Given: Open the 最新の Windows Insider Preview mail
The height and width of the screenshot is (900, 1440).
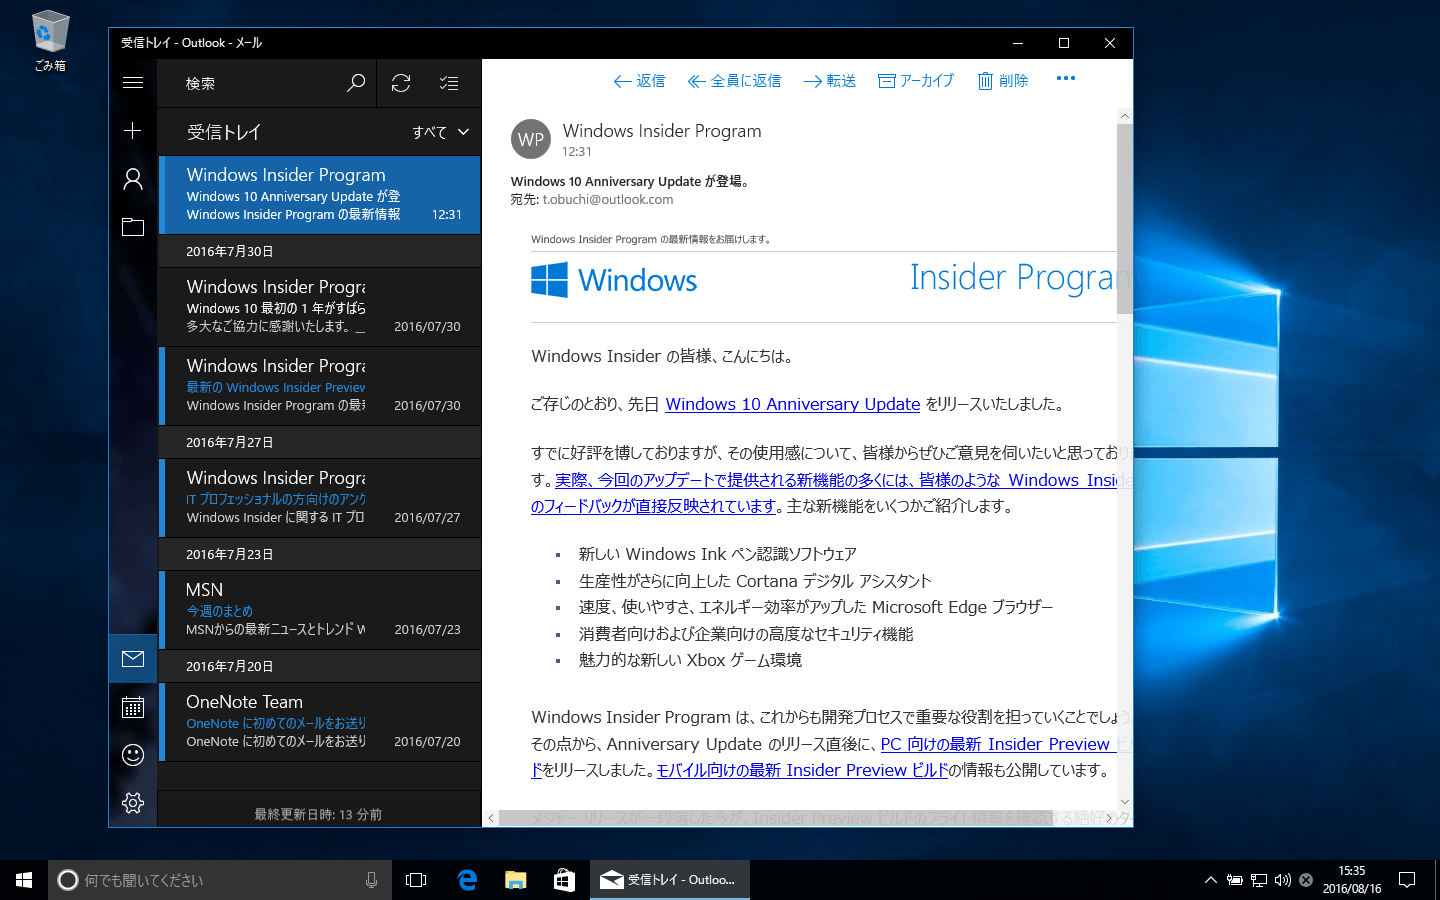Looking at the screenshot, I should 320,386.
